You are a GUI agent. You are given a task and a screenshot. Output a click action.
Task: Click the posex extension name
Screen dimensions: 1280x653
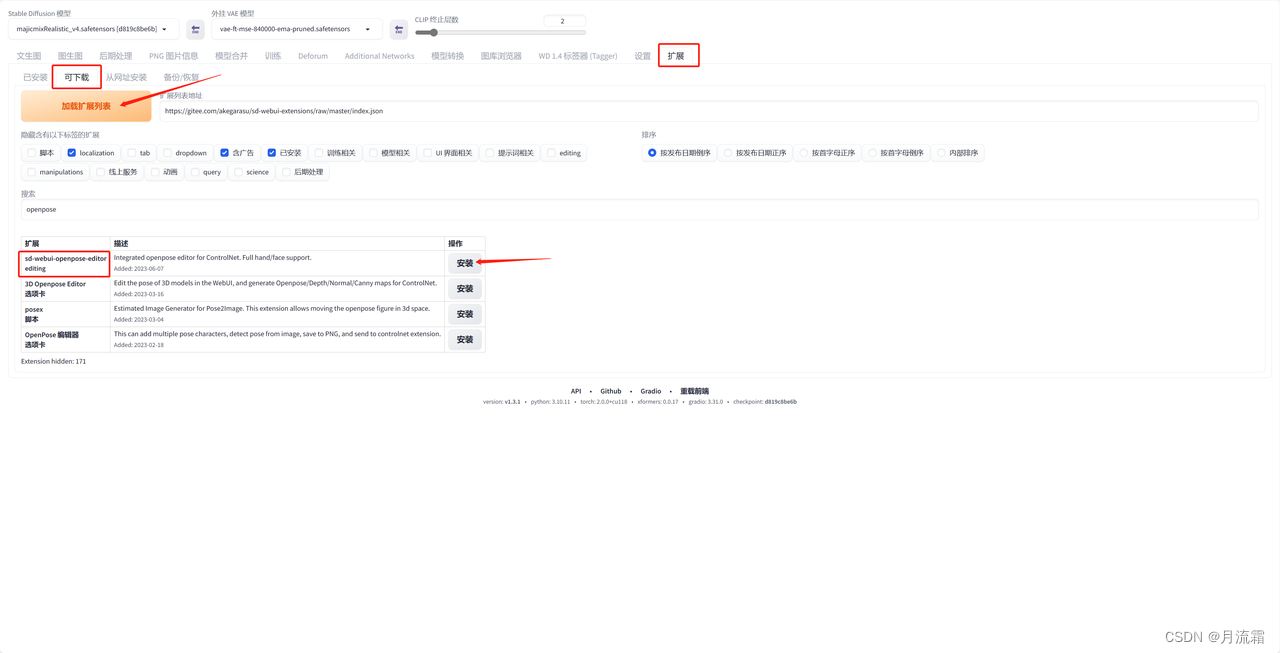tap(34, 309)
